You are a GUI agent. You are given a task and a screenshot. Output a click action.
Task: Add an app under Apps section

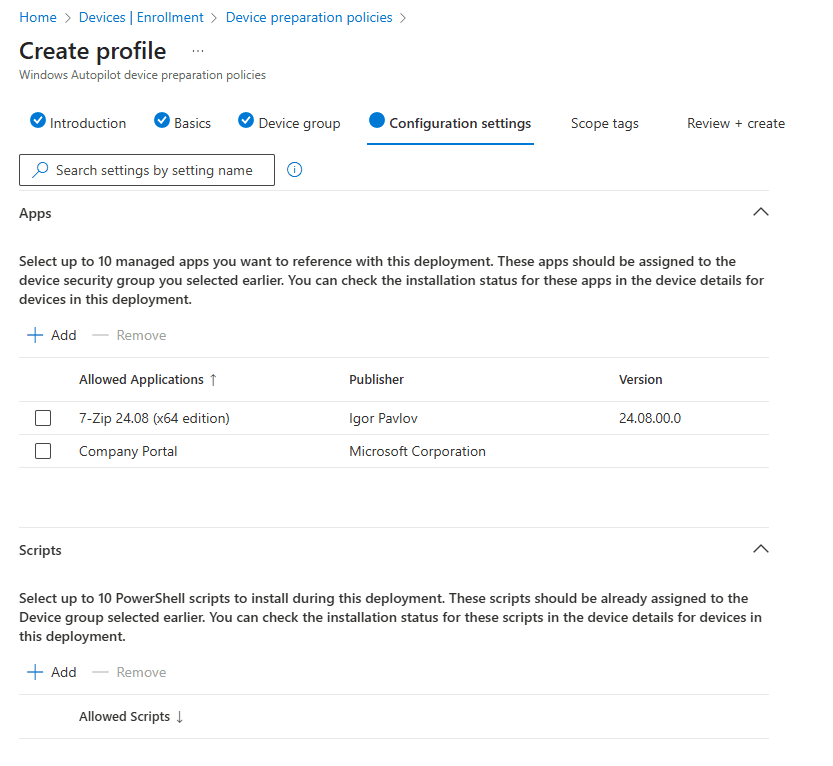point(52,336)
